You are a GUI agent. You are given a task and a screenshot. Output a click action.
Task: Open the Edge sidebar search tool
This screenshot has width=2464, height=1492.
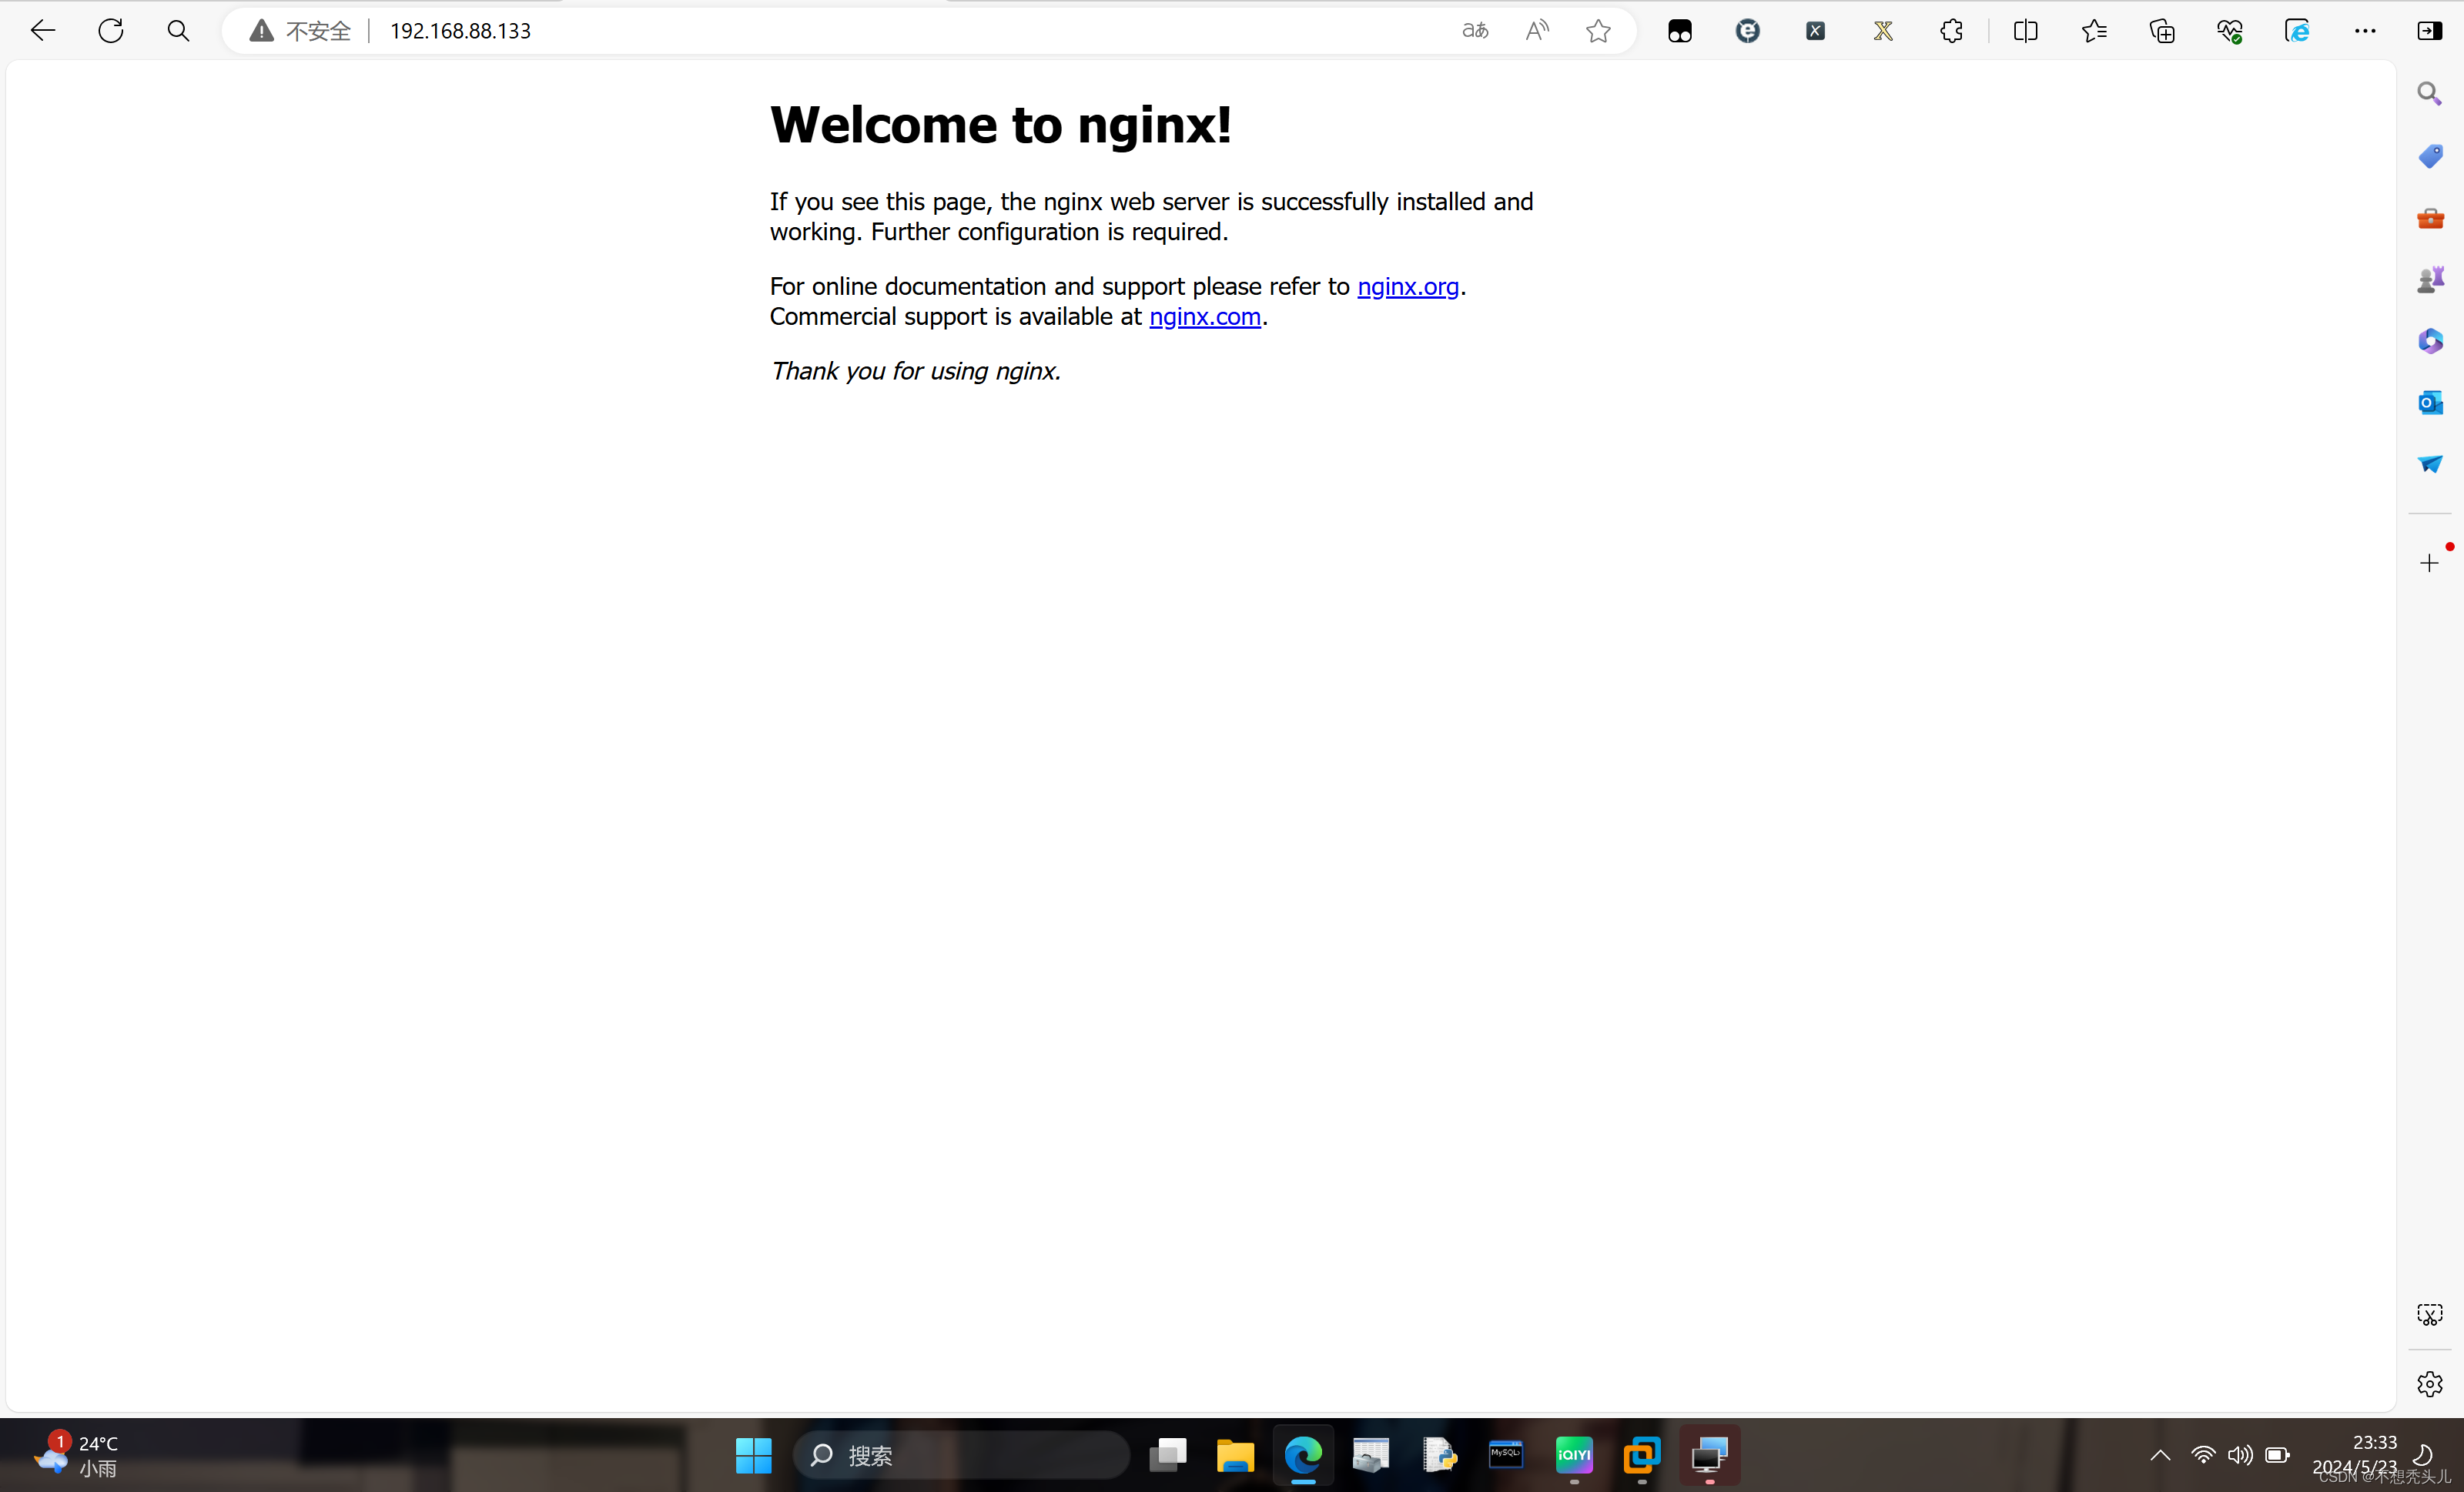(2430, 93)
